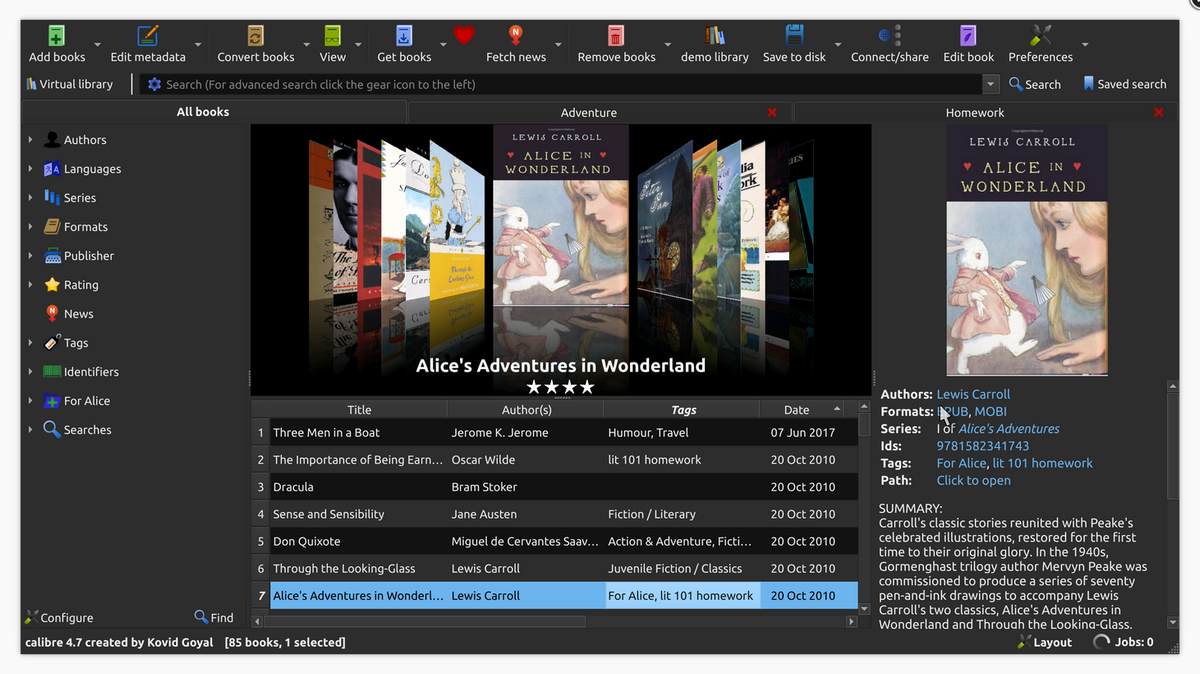The height and width of the screenshot is (674, 1200).
Task: Open the Fetch news dropdown arrow
Action: 558,44
